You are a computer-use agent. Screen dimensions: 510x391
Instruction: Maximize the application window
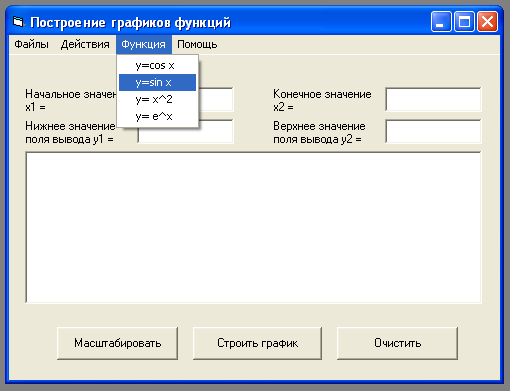tap(464, 22)
